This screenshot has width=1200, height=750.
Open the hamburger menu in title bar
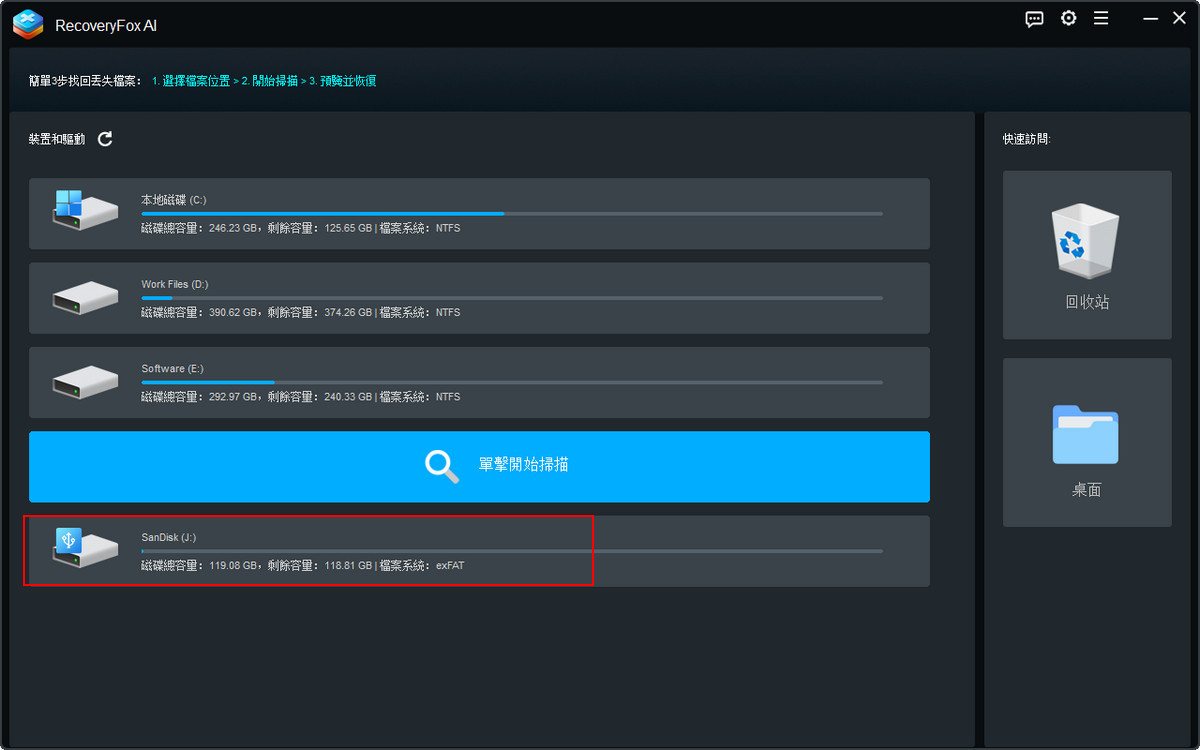tap(1101, 19)
